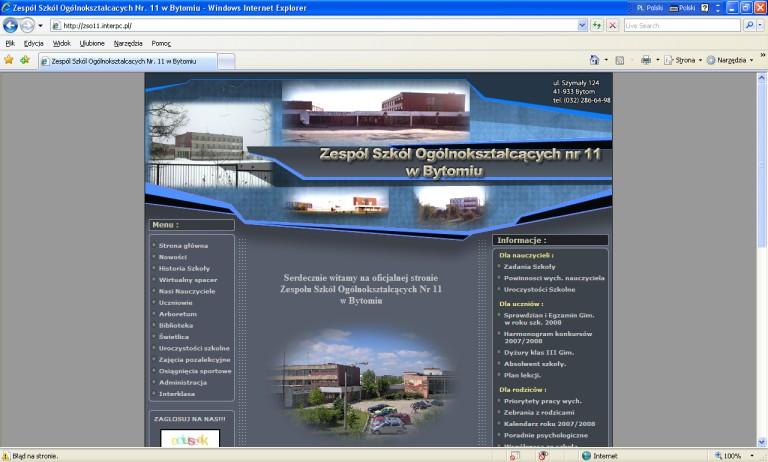Click the language bar help question icon

[704, 8]
